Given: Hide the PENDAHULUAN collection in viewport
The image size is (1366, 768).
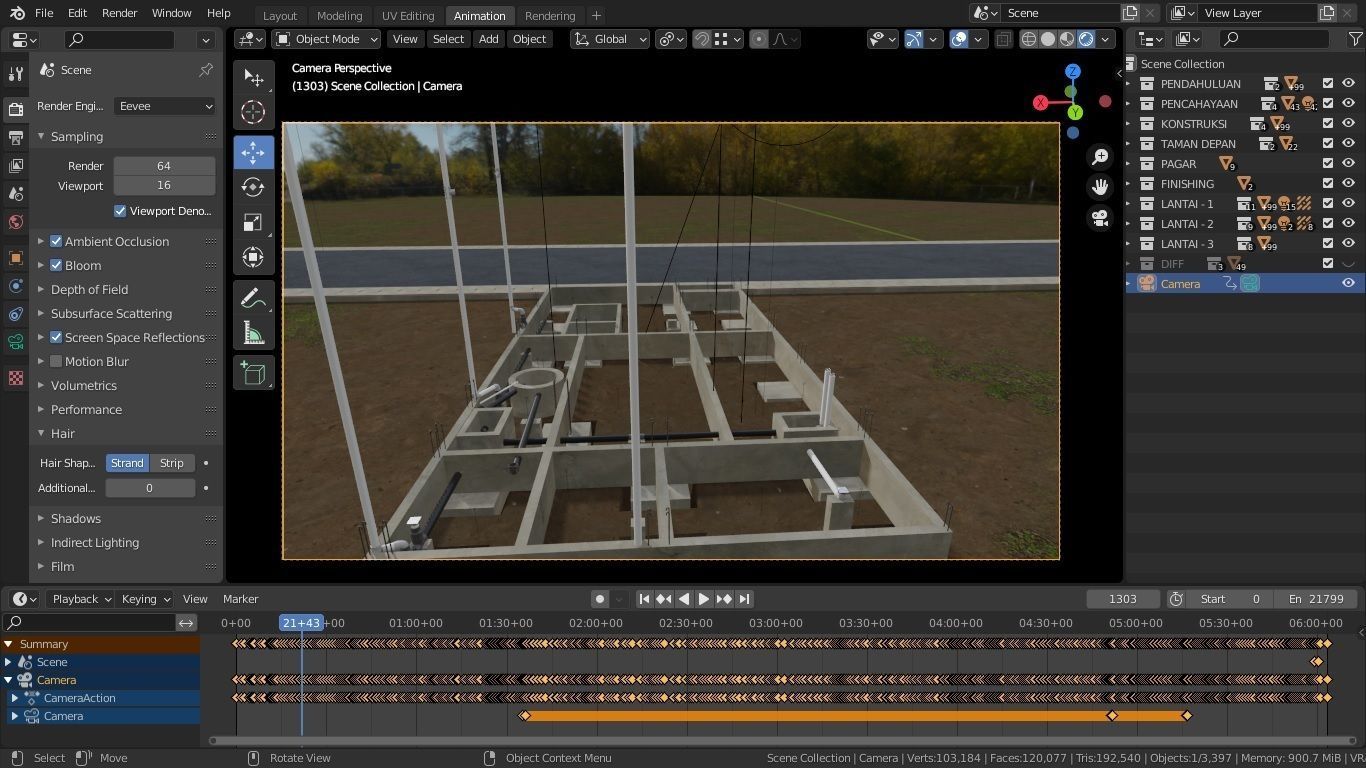Looking at the screenshot, I should (x=1348, y=84).
